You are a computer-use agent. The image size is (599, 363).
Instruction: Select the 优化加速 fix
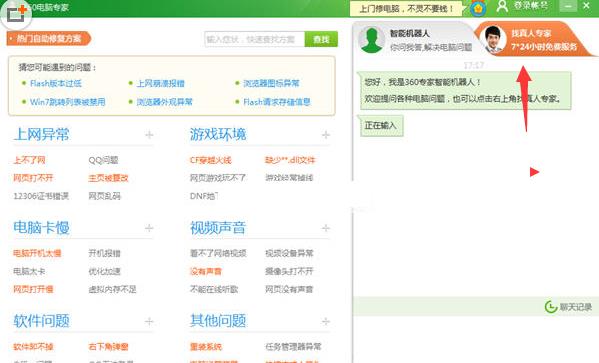click(105, 272)
